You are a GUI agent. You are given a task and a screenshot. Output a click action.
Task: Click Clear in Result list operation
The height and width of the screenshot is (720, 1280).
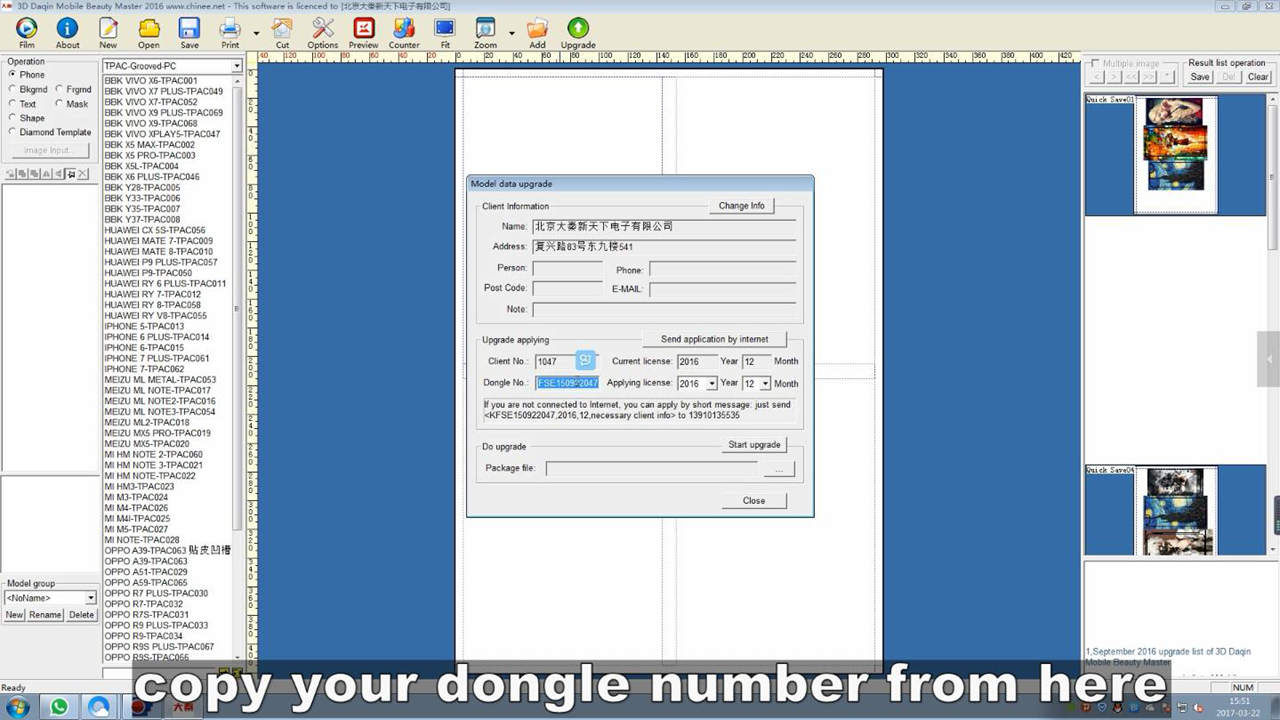tap(1258, 77)
